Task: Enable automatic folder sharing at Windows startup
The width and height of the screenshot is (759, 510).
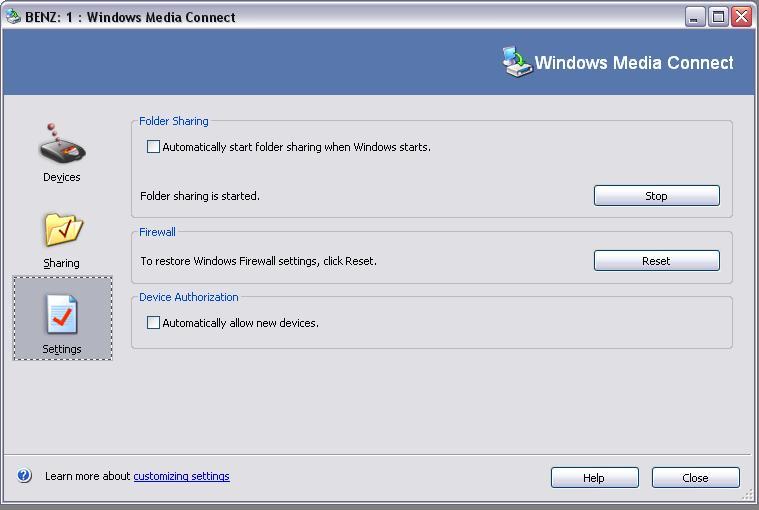Action: 153,147
